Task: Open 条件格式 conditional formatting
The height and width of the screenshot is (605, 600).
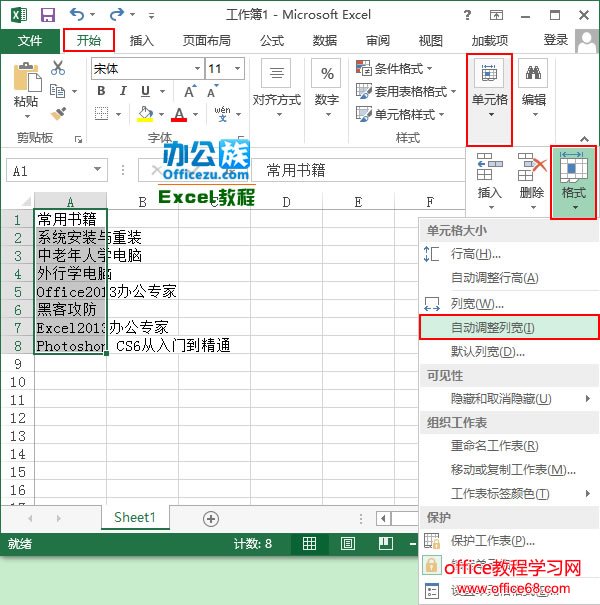Action: 394,68
